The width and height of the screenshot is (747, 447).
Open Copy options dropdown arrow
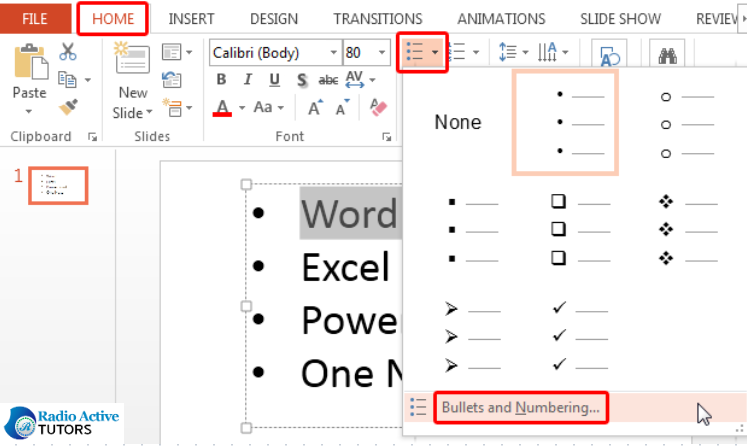click(x=88, y=80)
